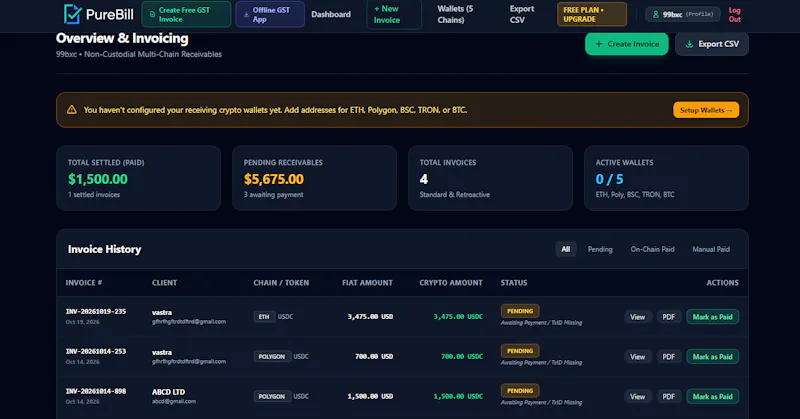Click invoice number INV-20261014-898
This screenshot has width=800, height=419.
pos(96,391)
